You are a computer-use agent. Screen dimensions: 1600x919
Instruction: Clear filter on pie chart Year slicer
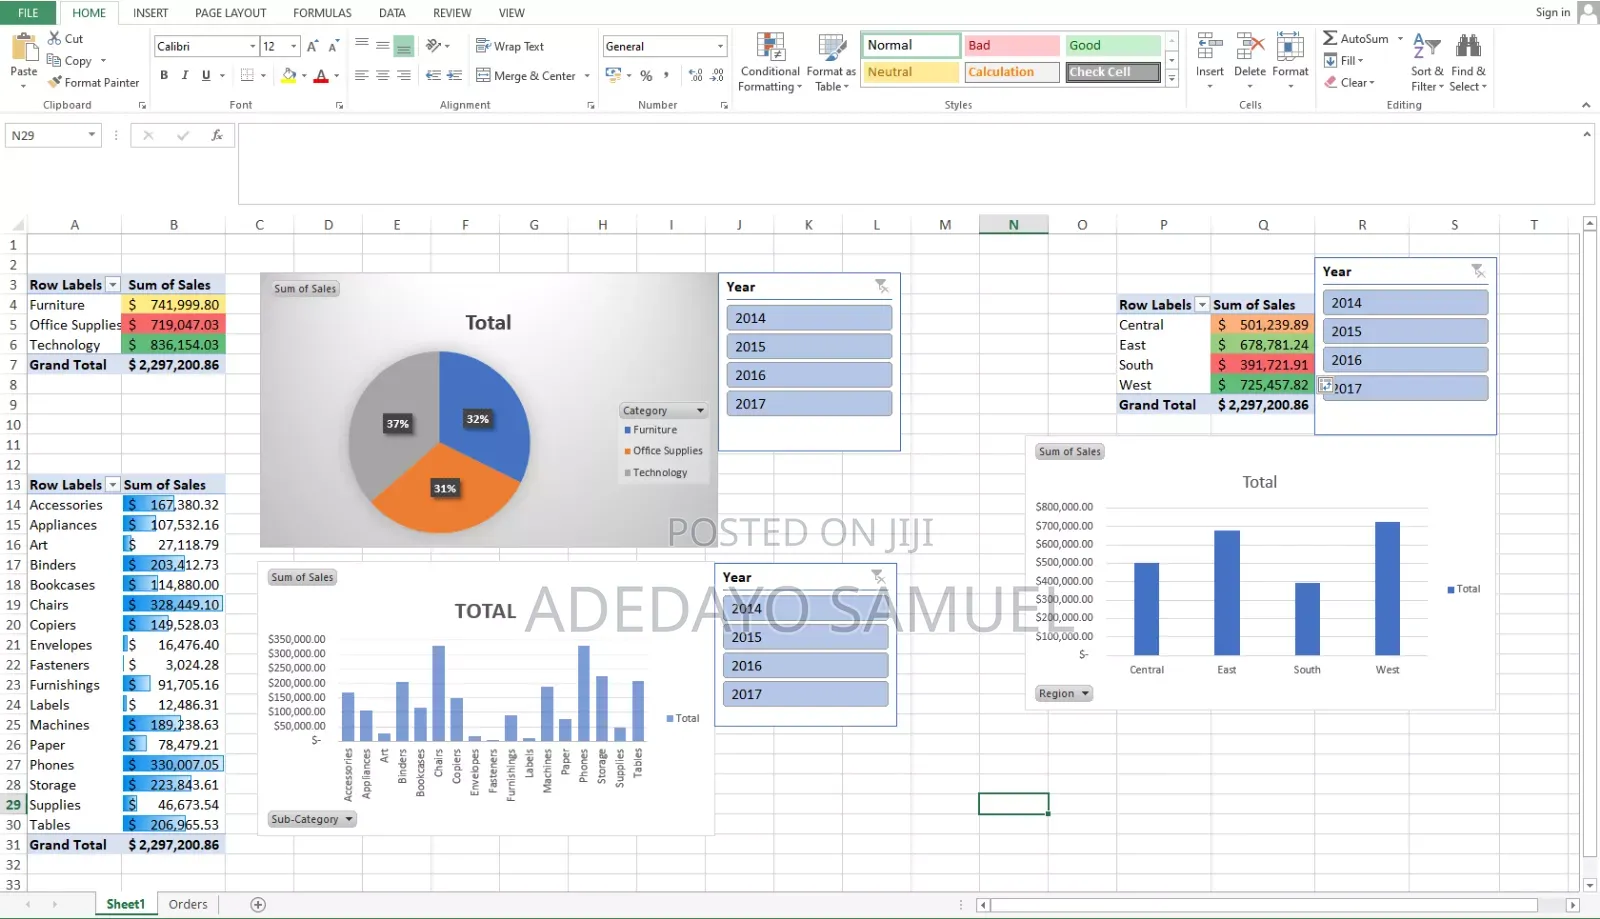(x=881, y=287)
